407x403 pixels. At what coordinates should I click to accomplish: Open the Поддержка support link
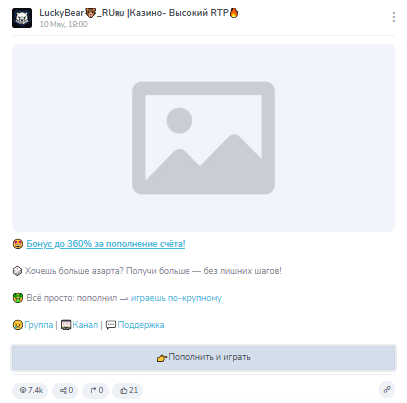coord(141,325)
